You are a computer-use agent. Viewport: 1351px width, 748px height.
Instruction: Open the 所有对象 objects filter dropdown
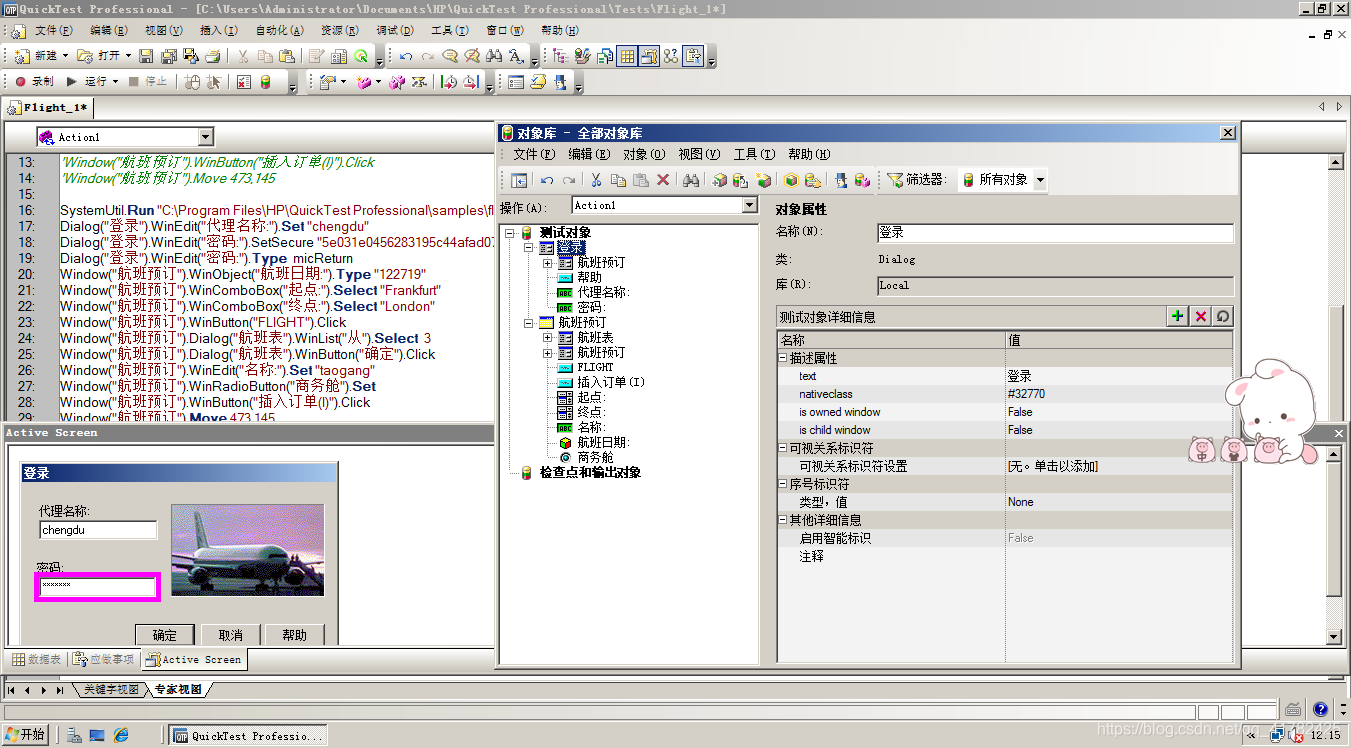(x=1038, y=179)
